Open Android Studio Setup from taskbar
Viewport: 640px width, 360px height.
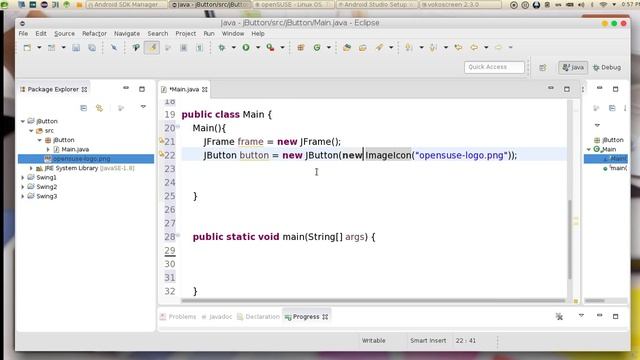tap(376, 4)
